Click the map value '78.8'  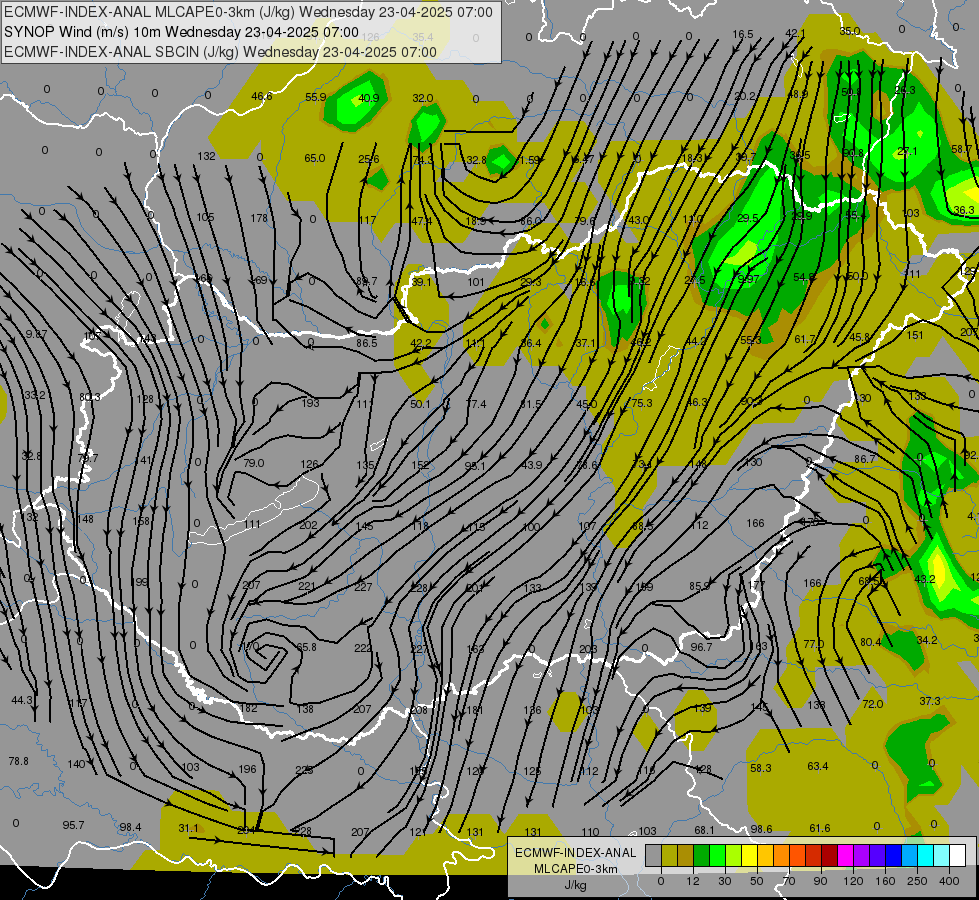[x=19, y=761]
